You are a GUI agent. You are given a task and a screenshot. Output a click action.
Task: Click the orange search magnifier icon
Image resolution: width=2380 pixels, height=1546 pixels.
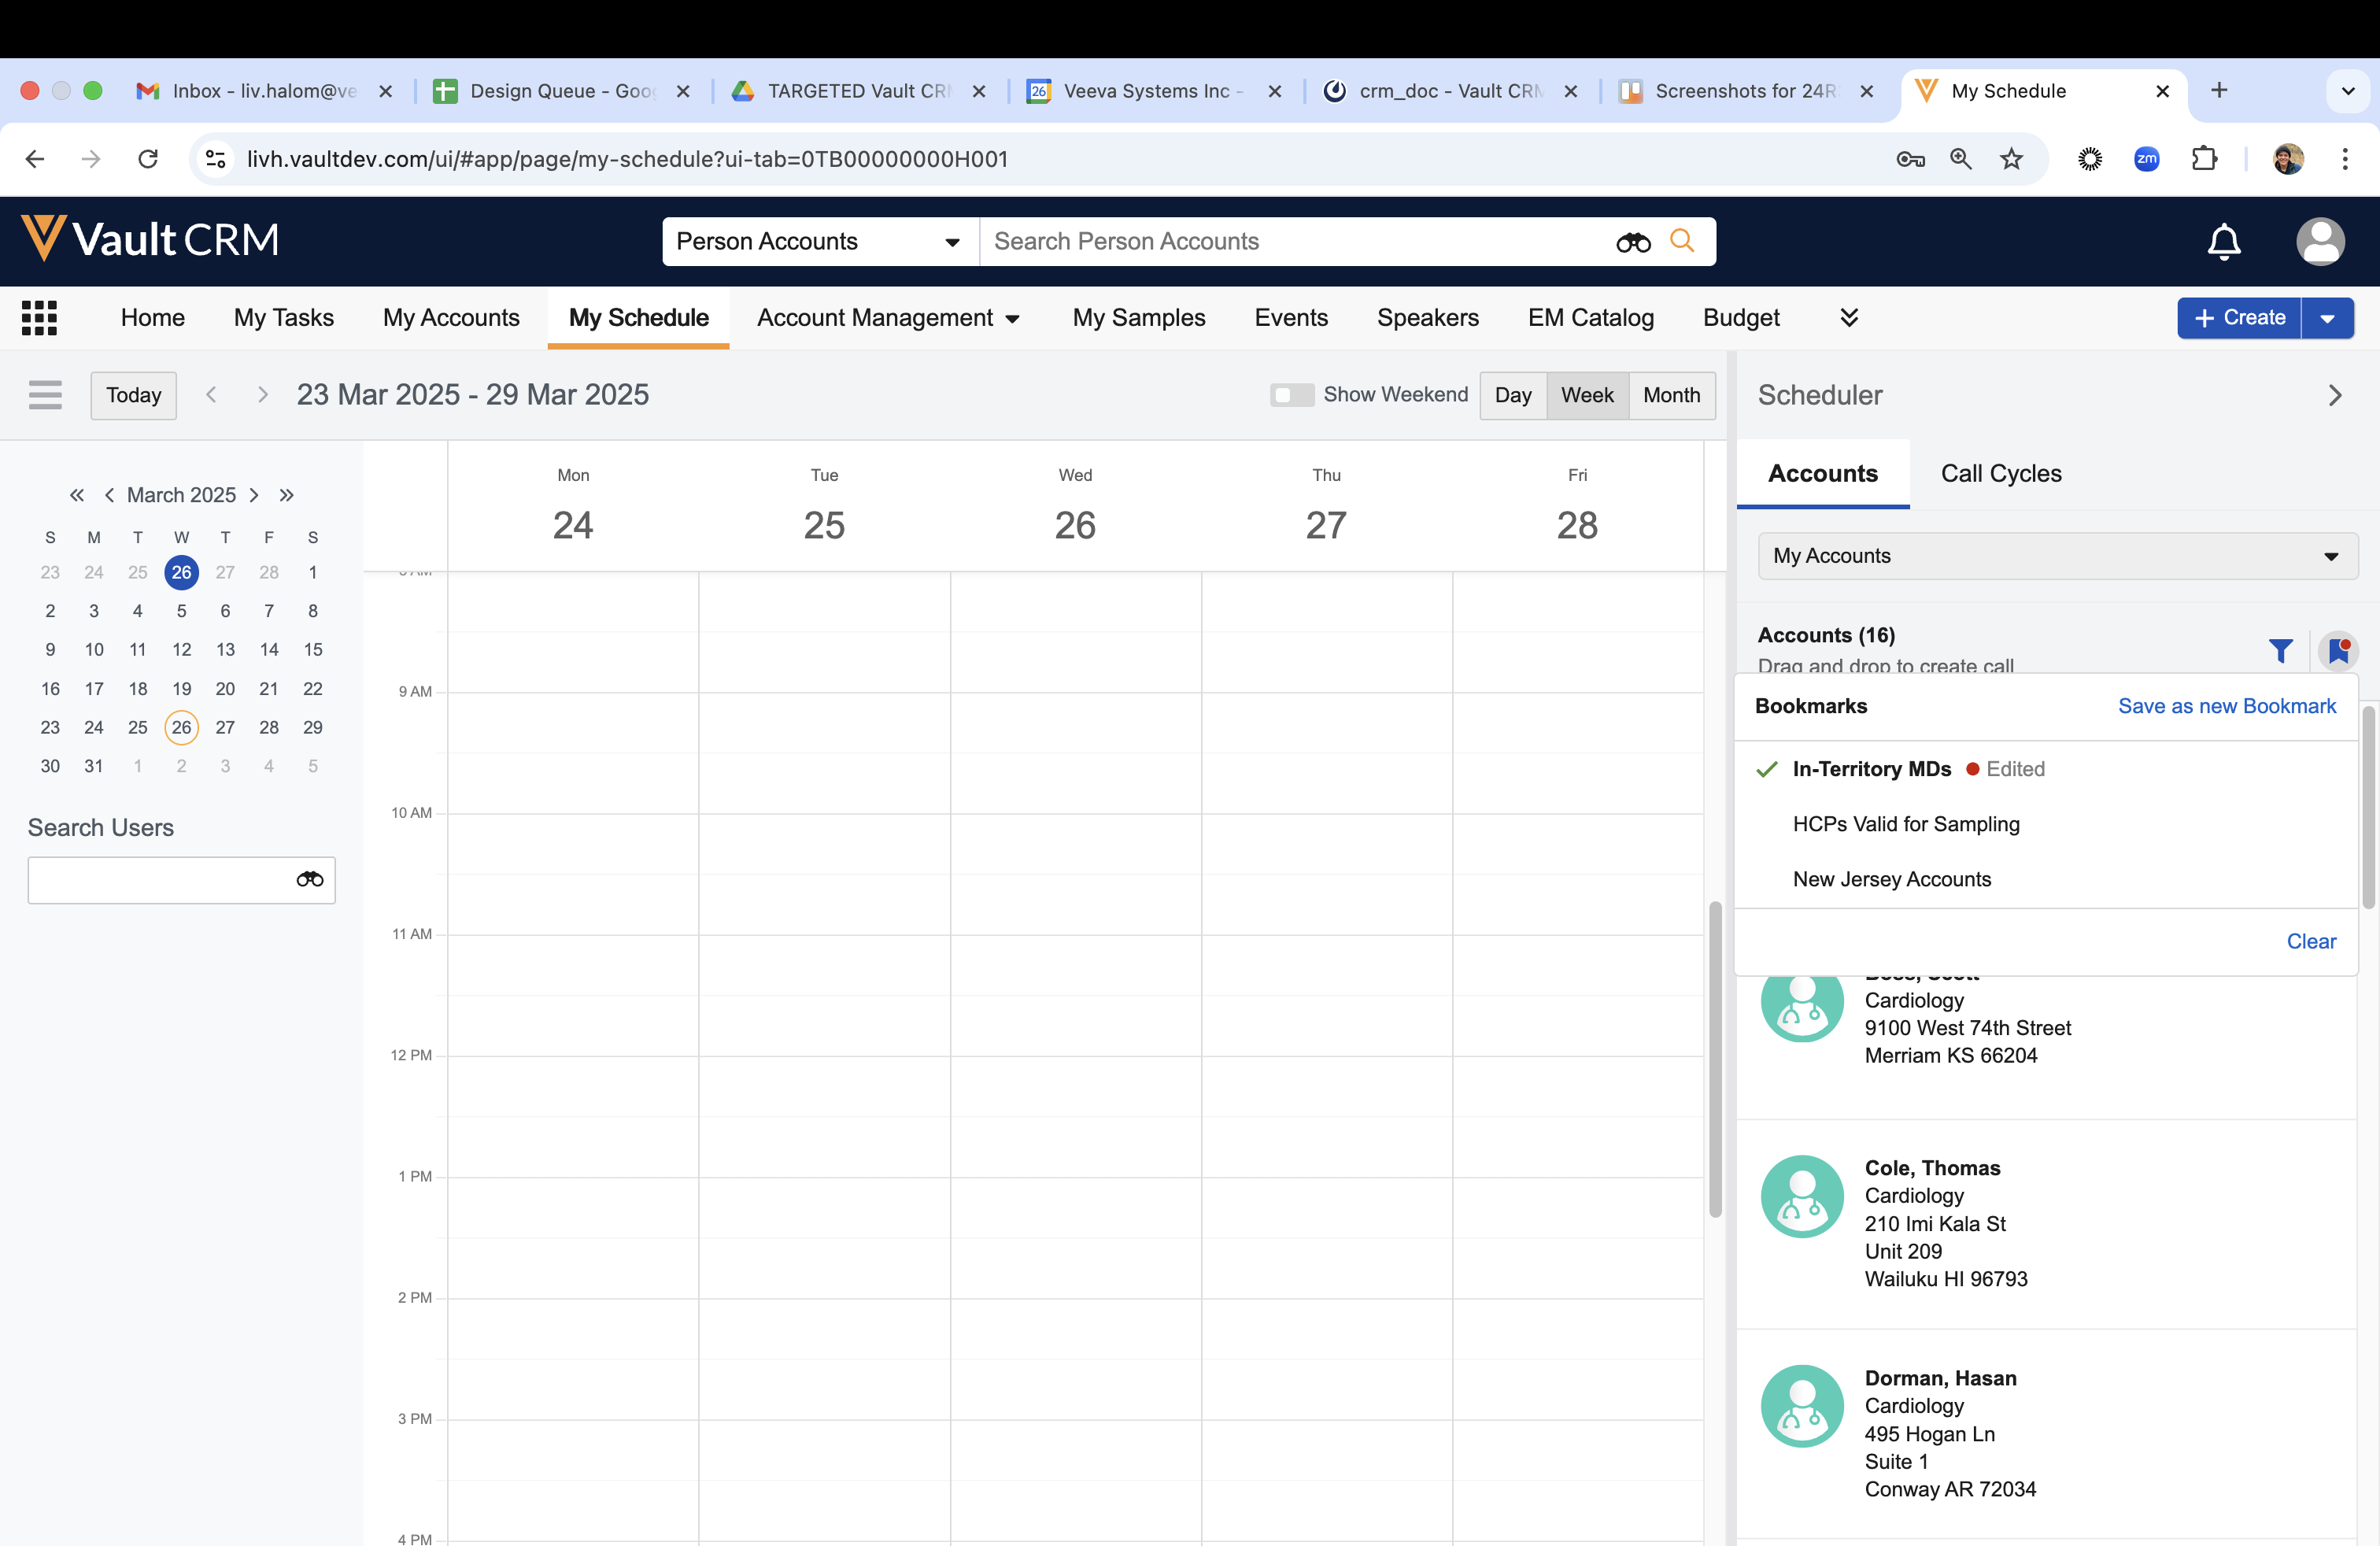(1682, 241)
